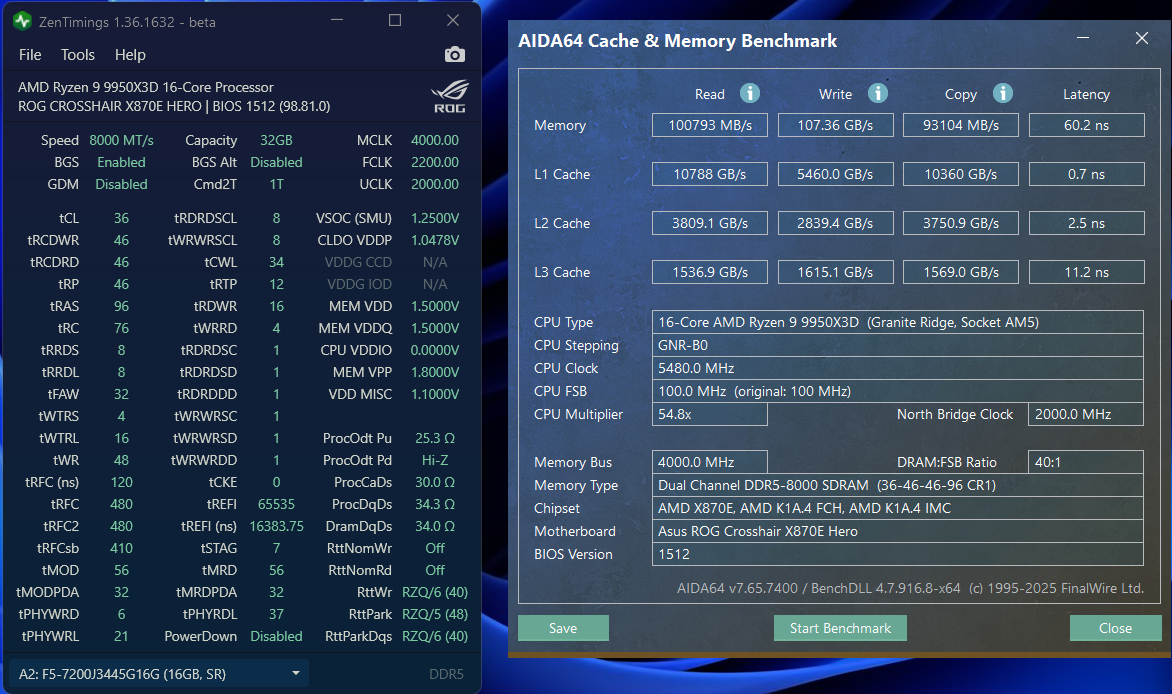Click Start Benchmark in AIDA64
The width and height of the screenshot is (1172, 694).
point(840,628)
